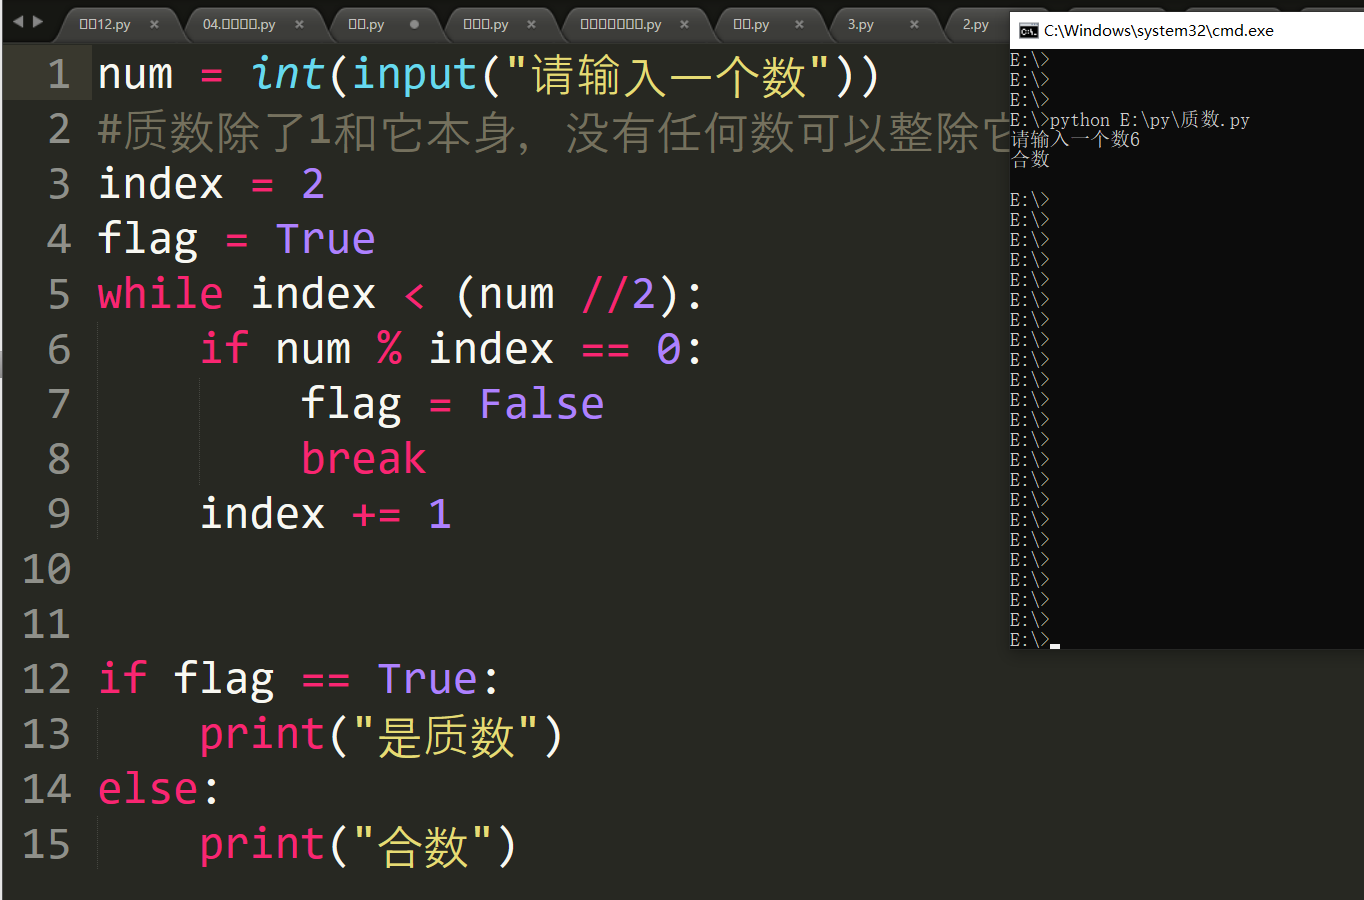Screen dimensions: 1364x900
Task: Switch to the tab ending in 12.py
Action: coord(105,24)
